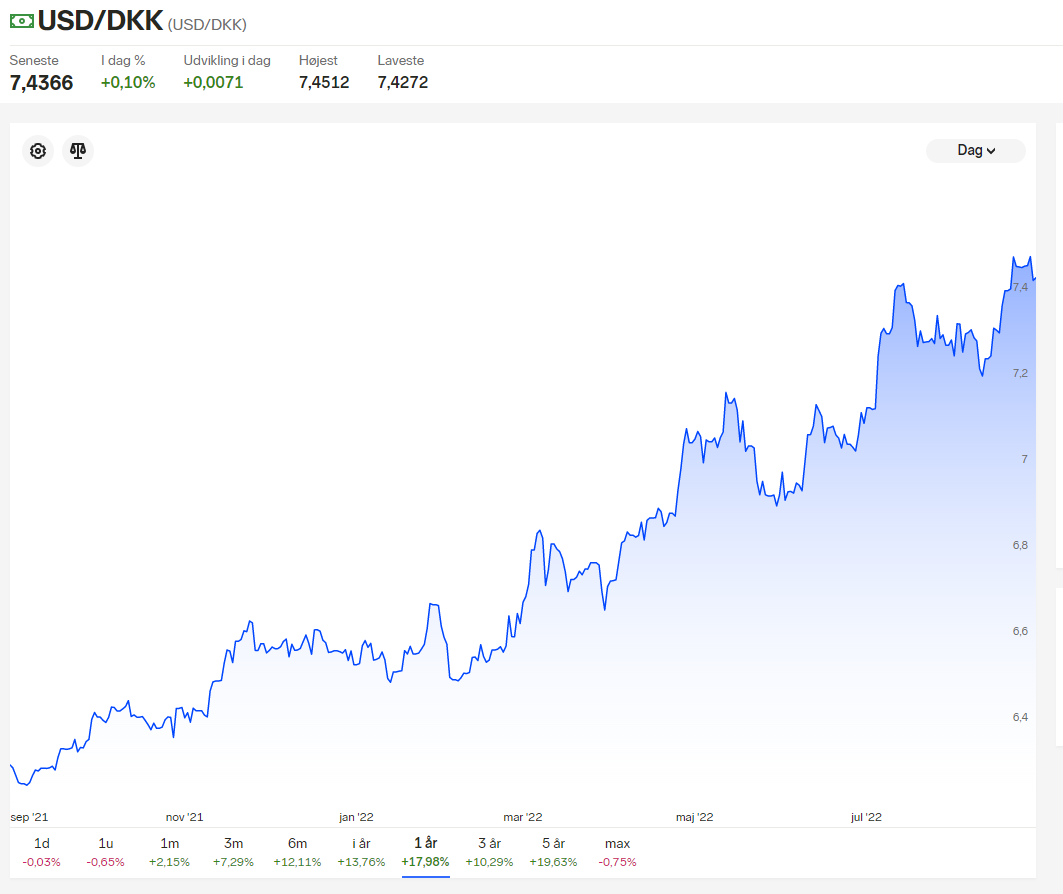Click the green banknote currency icon

22,21
